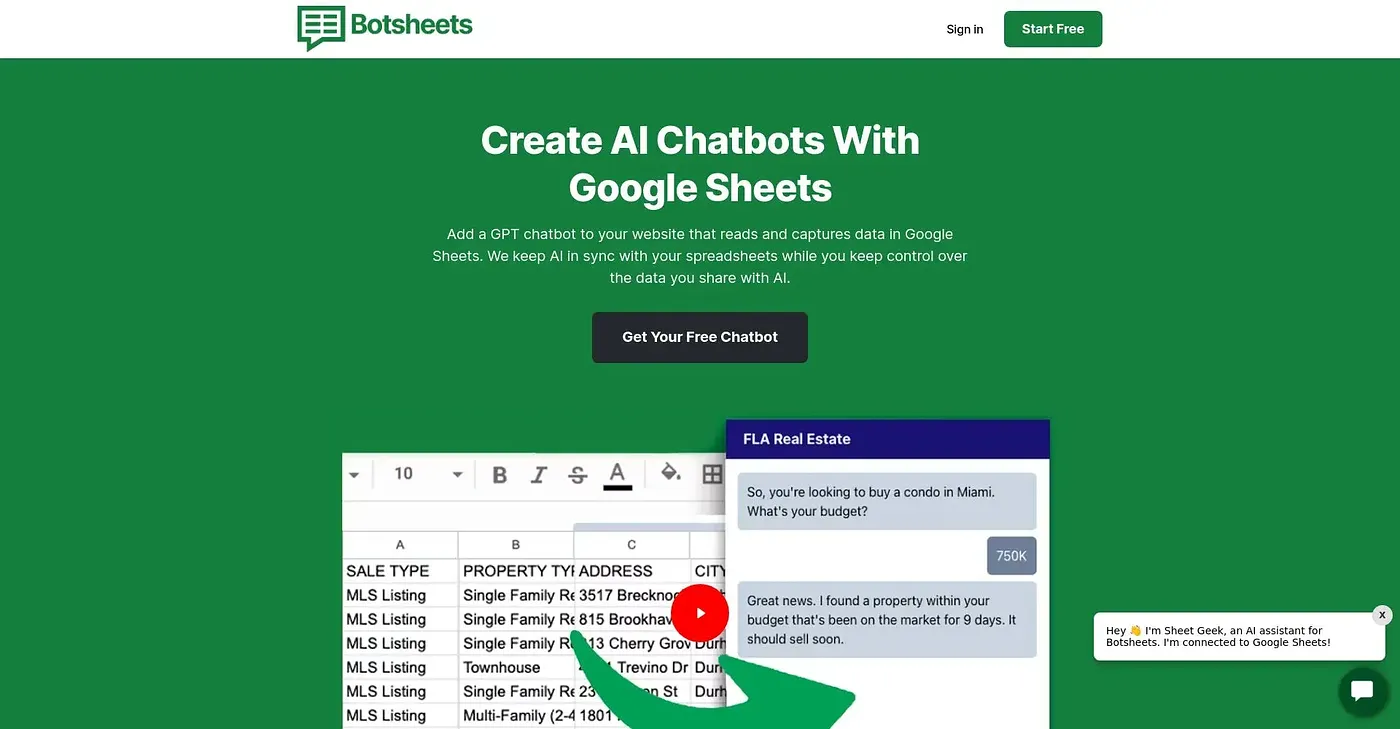Viewport: 1400px width, 729px height.
Task: Toggle bold in spreadsheet toolbar
Action: [500, 475]
